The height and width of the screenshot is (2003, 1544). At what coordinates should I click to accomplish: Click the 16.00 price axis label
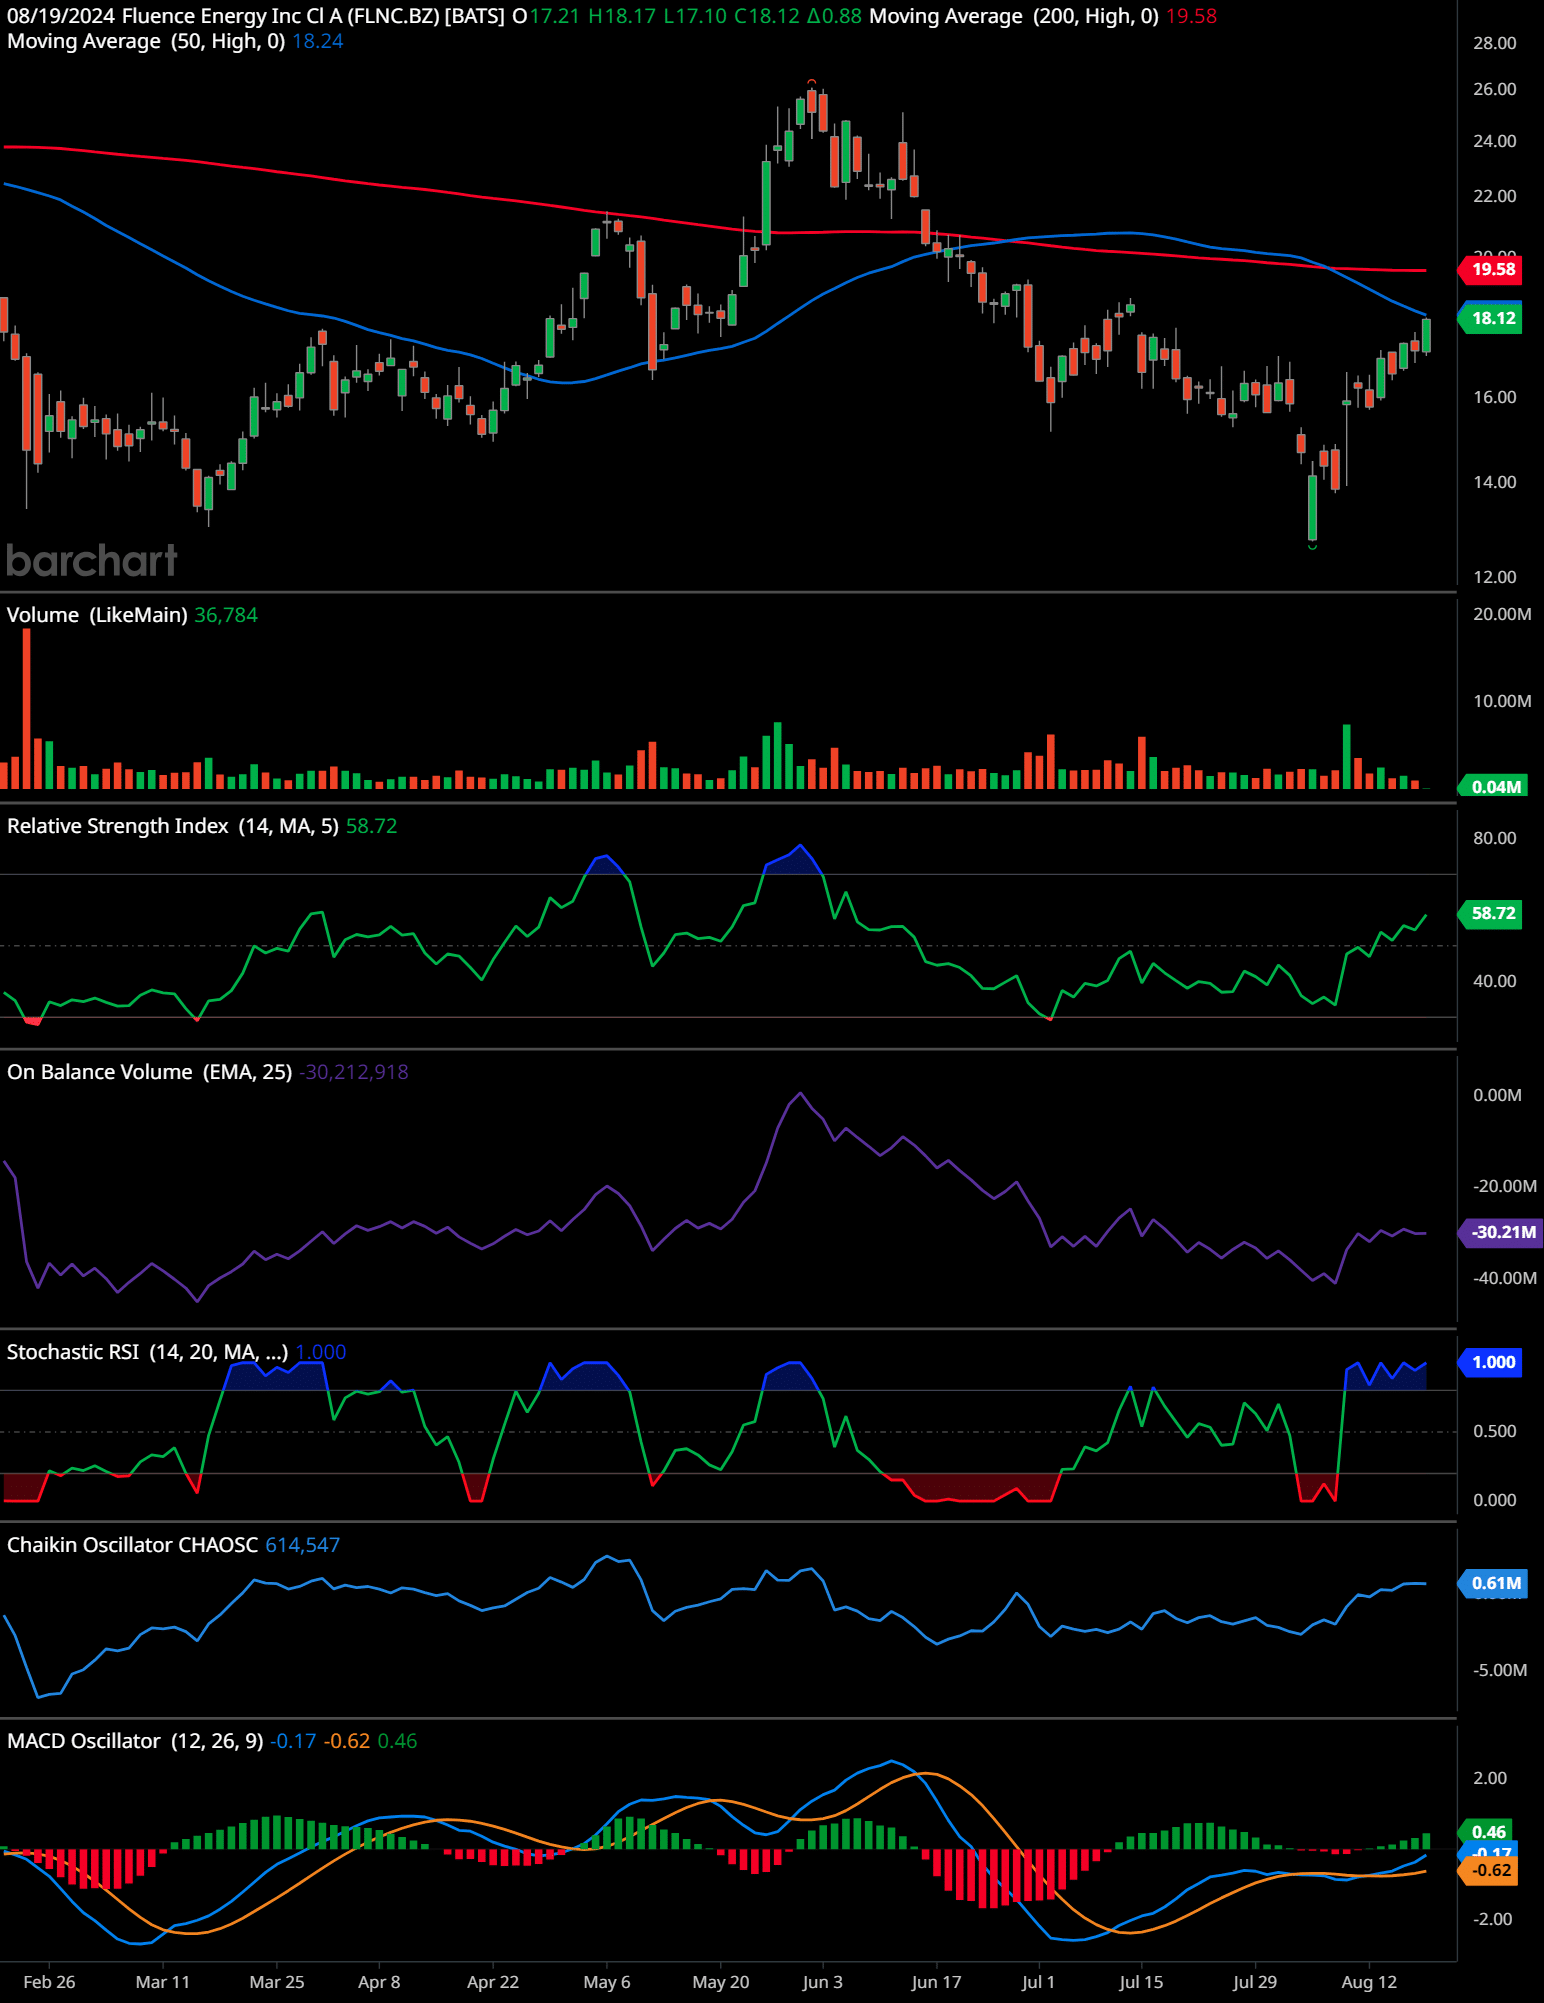point(1494,397)
